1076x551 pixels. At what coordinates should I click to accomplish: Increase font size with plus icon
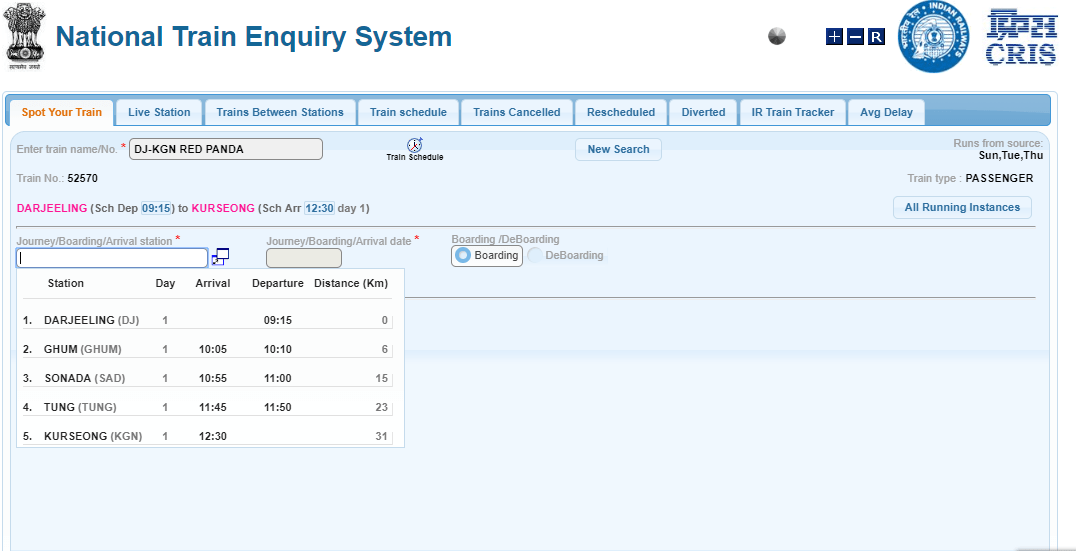coord(834,37)
